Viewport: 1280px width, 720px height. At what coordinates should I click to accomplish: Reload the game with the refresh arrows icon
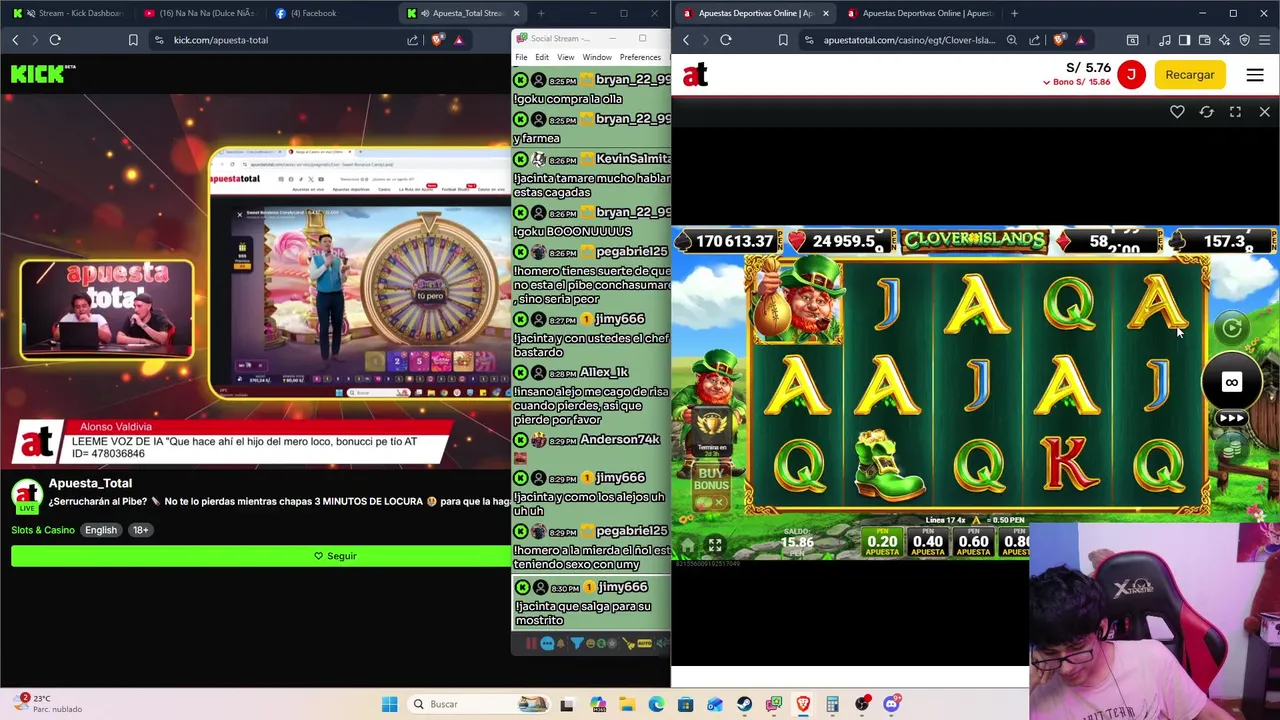(1206, 112)
